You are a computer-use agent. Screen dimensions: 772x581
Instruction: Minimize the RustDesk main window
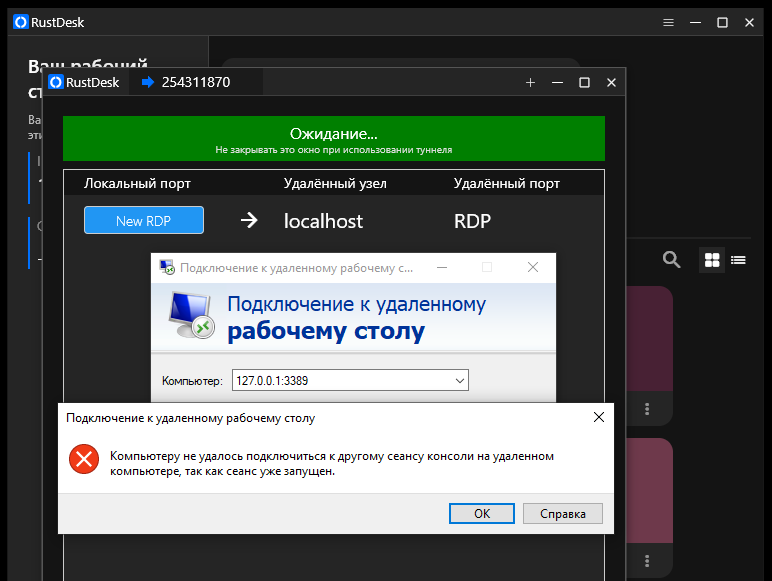pos(695,23)
